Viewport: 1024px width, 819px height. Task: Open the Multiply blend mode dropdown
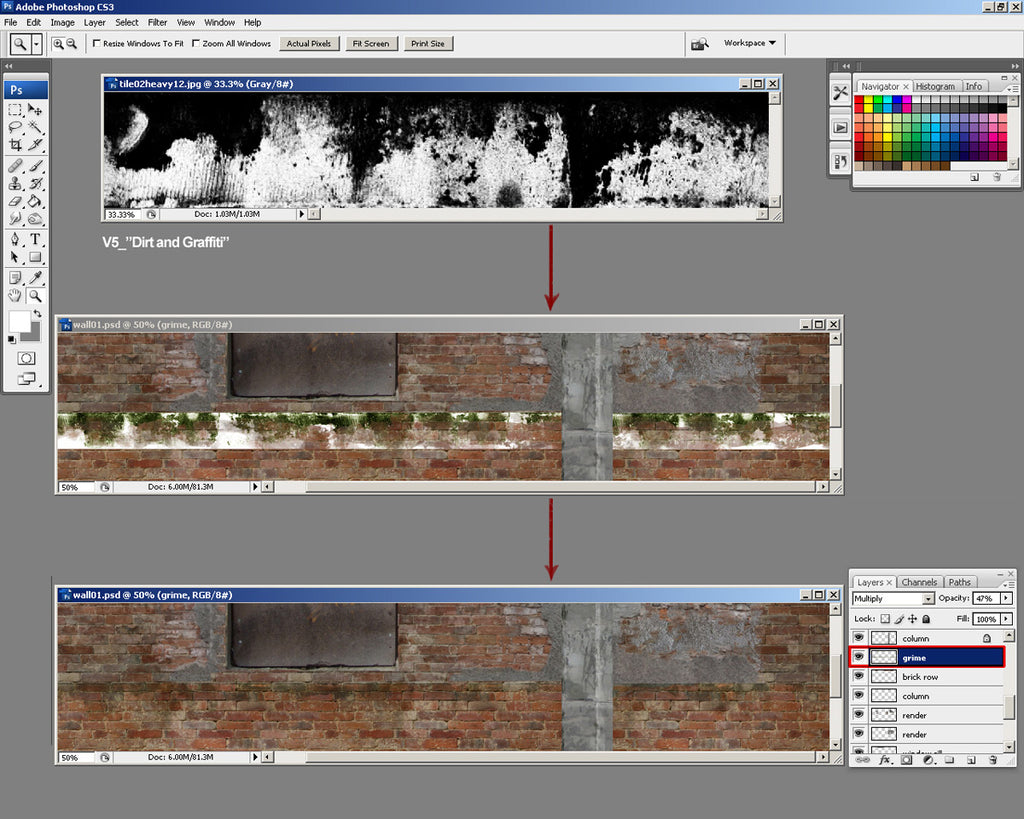[x=893, y=599]
